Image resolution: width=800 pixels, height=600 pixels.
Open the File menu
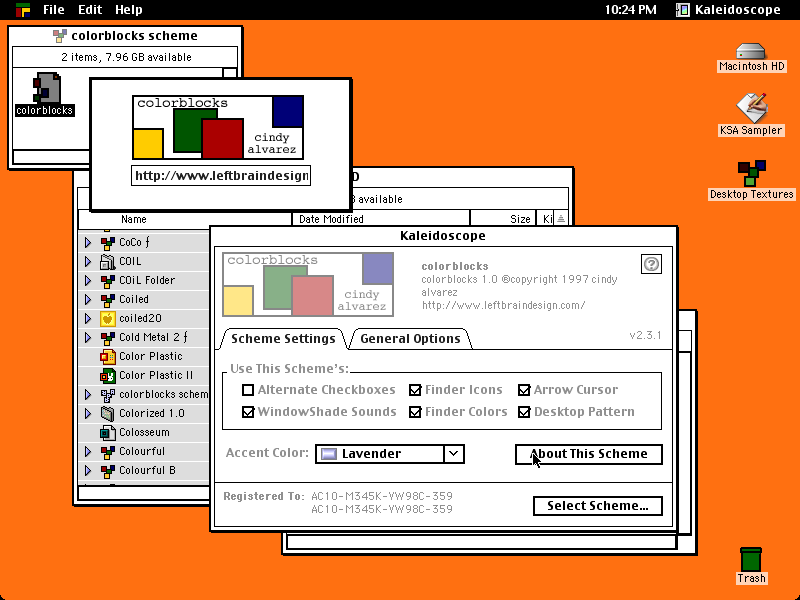[54, 10]
